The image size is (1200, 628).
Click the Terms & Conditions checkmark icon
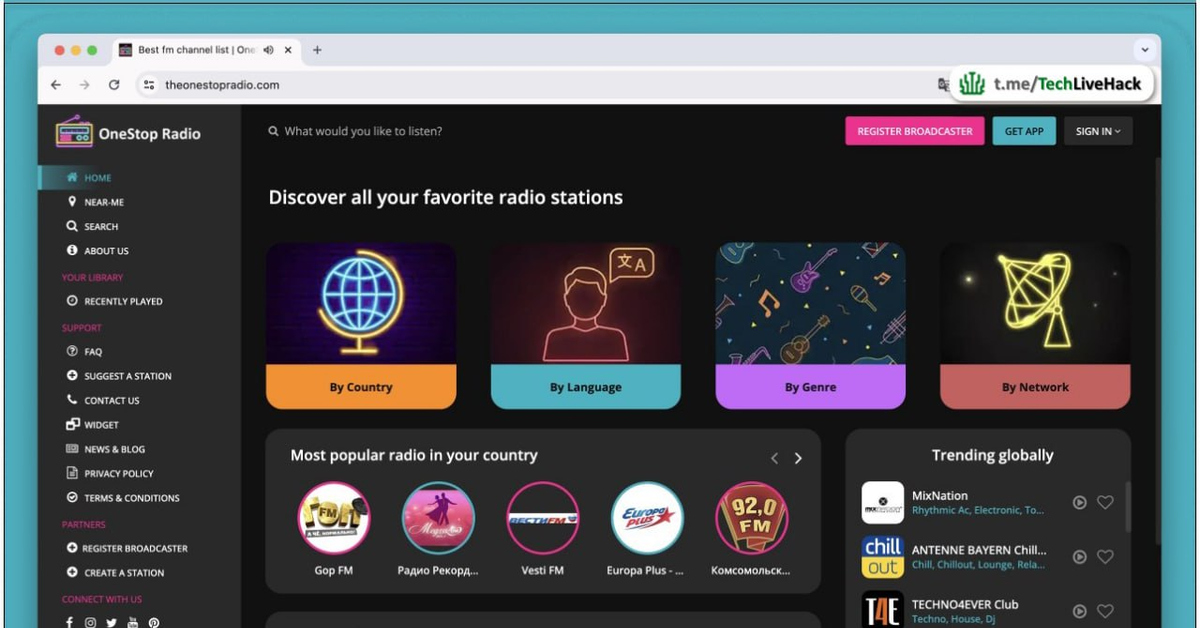[x=72, y=498]
